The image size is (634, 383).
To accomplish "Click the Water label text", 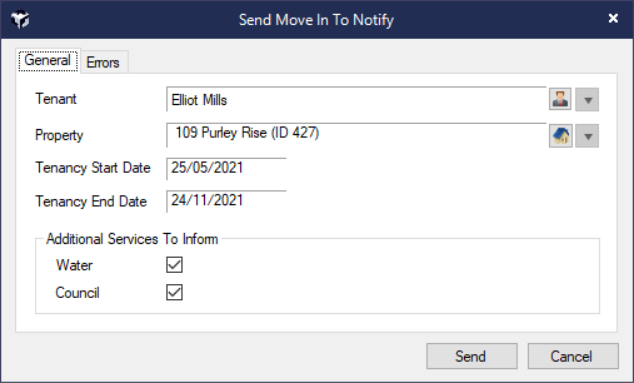I will (x=74, y=265).
